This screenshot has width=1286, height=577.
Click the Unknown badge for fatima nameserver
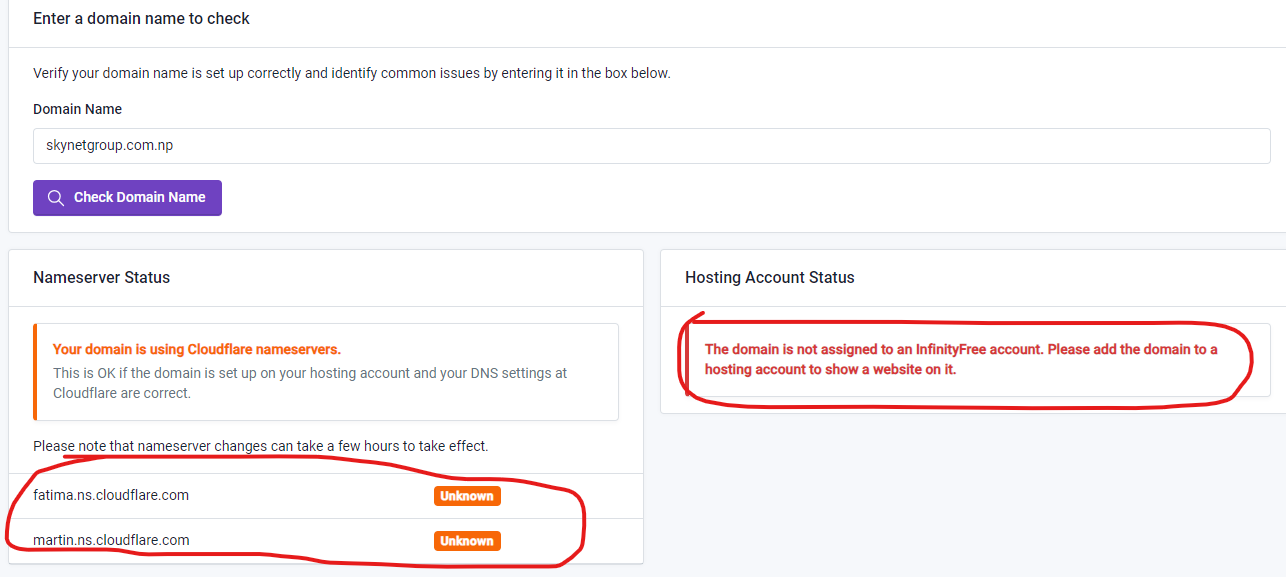(x=467, y=496)
